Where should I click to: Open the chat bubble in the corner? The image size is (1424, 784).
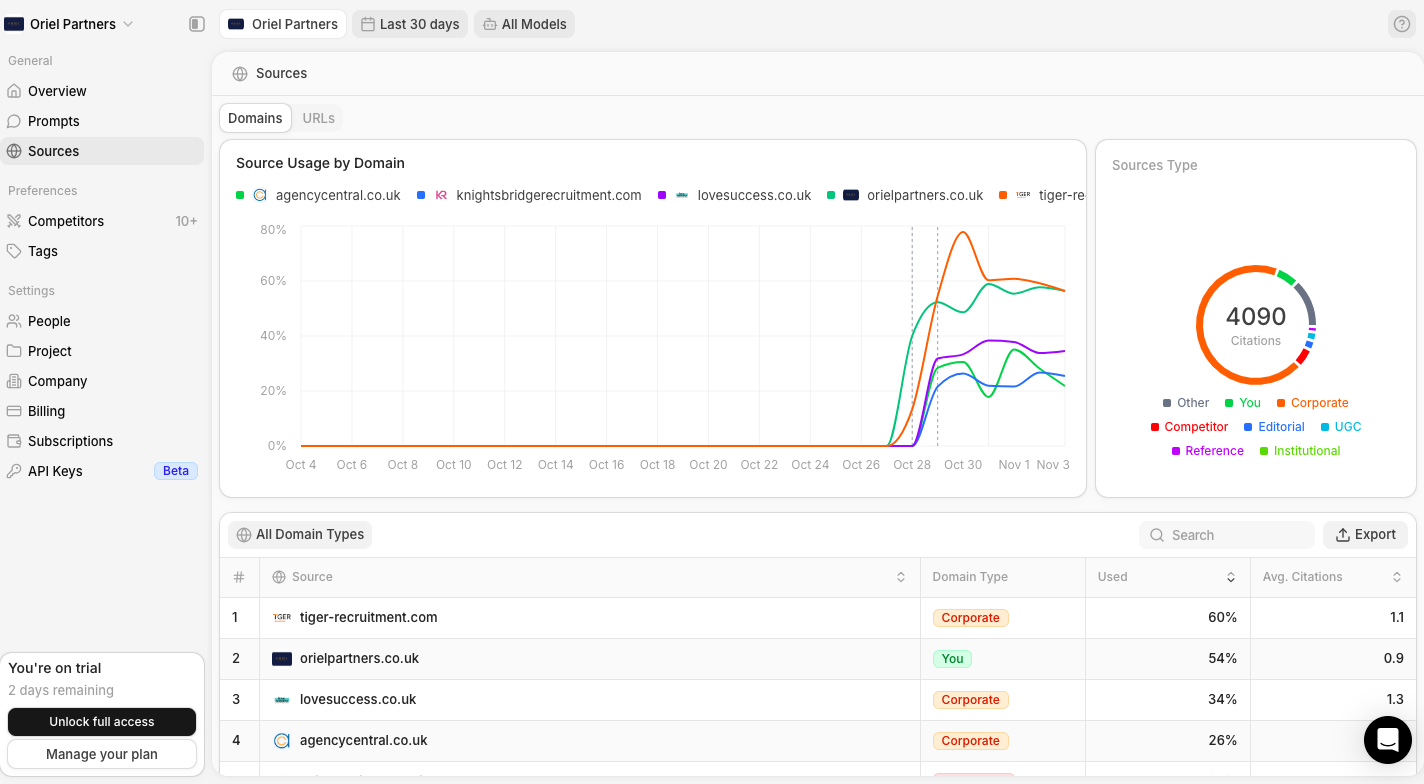pyautogui.click(x=1388, y=740)
